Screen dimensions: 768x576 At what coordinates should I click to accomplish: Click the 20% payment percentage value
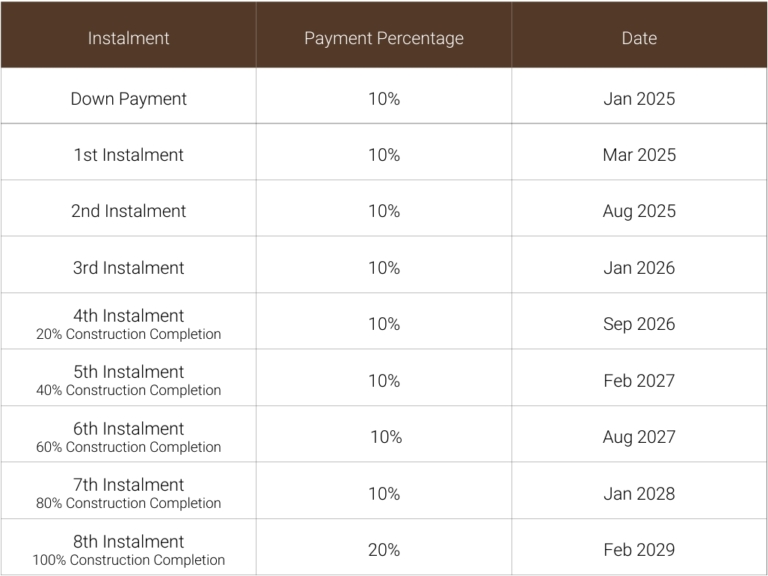[x=384, y=550]
